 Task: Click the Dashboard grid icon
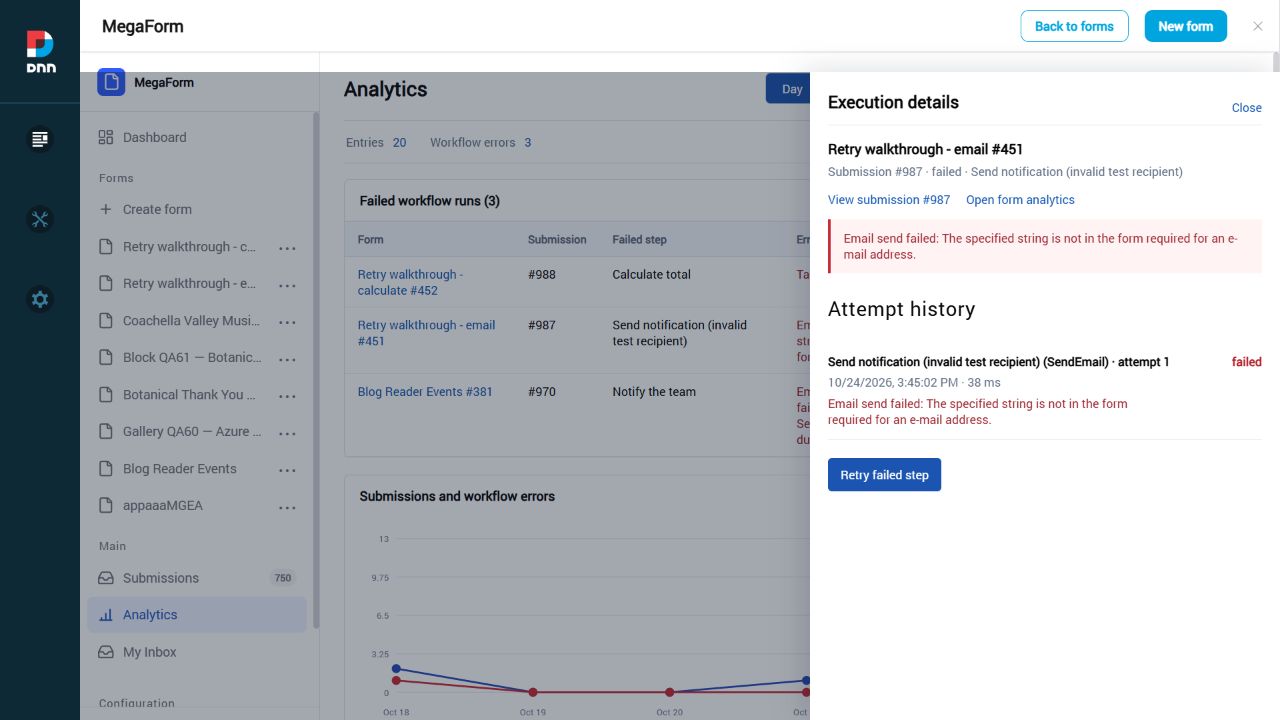click(x=106, y=137)
